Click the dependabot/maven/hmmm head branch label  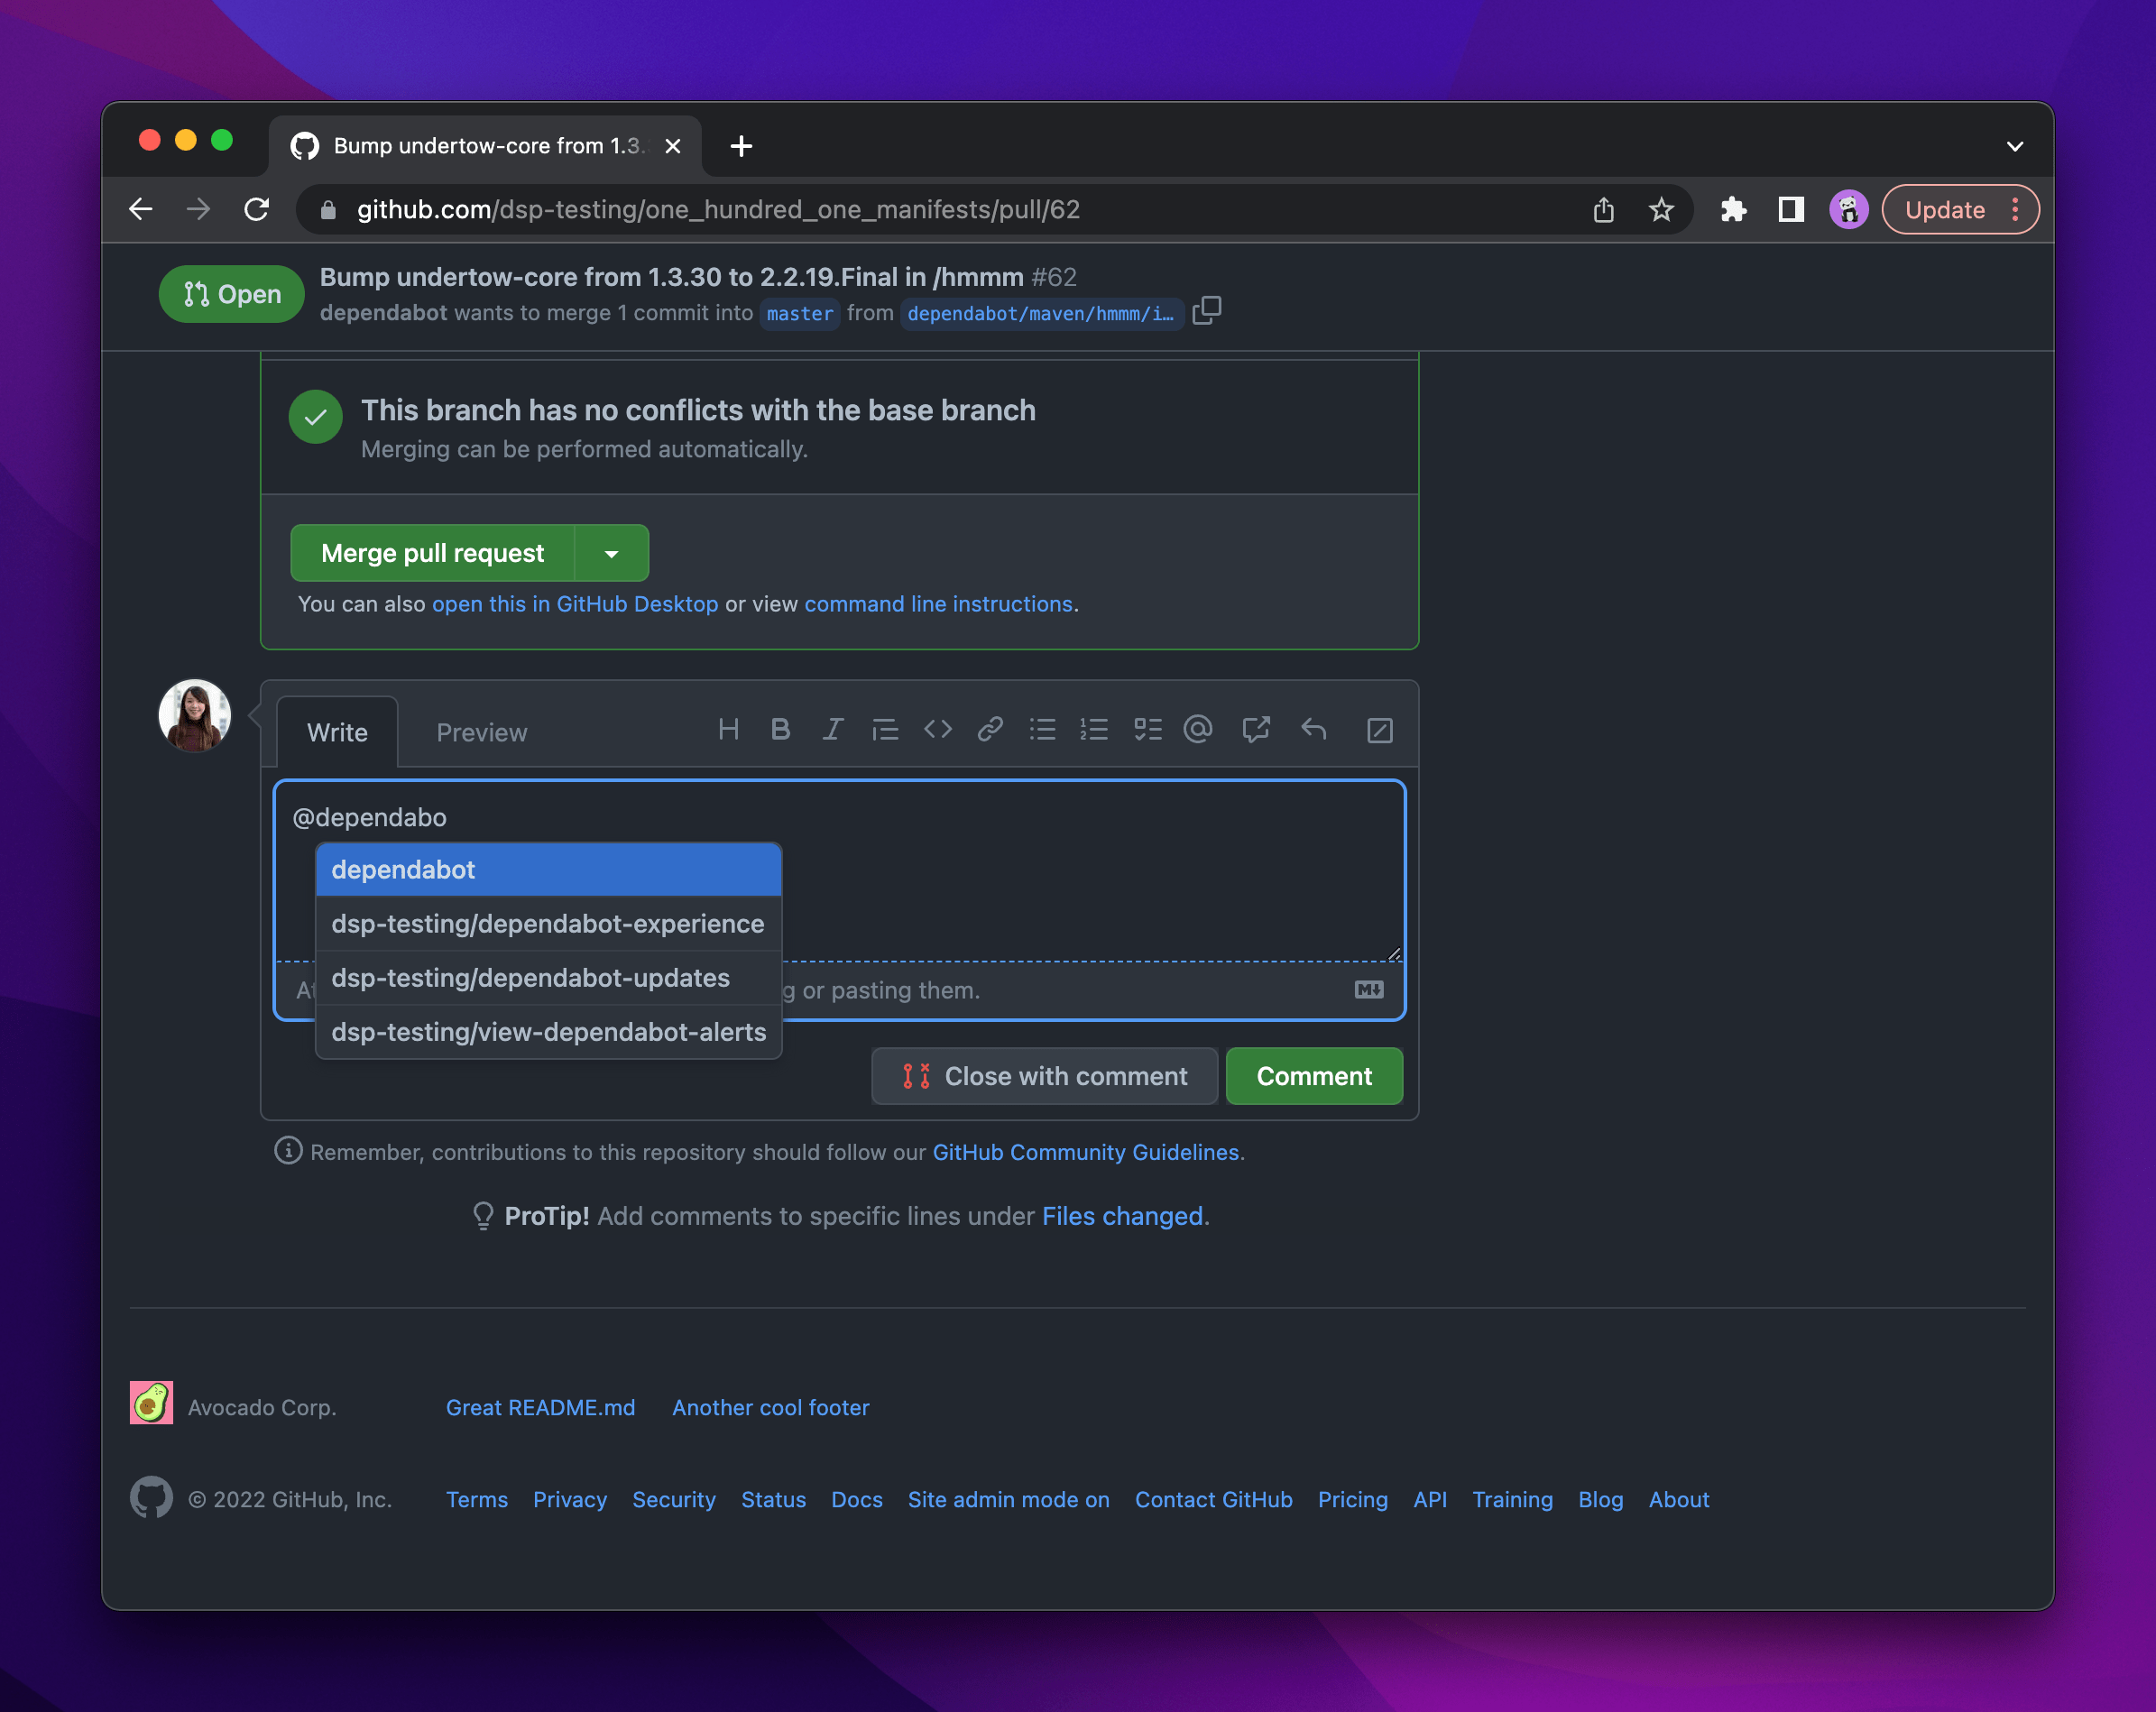tap(1041, 314)
